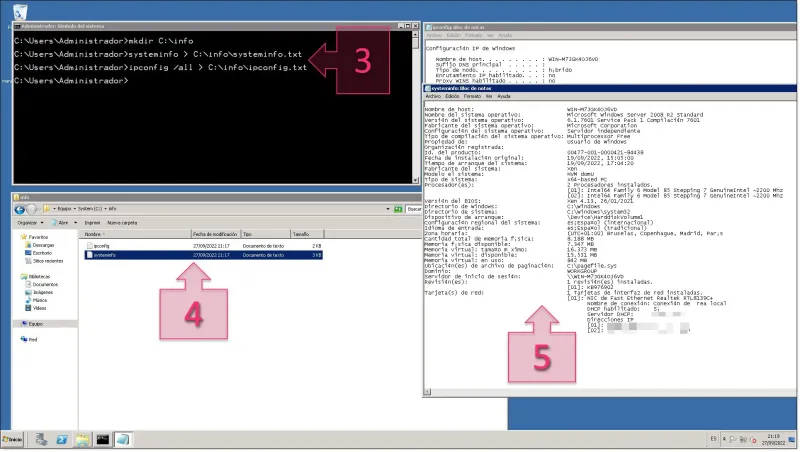This screenshot has height=452, width=800.
Task: Open Windows Explorer taskbar icon
Action: 82,439
